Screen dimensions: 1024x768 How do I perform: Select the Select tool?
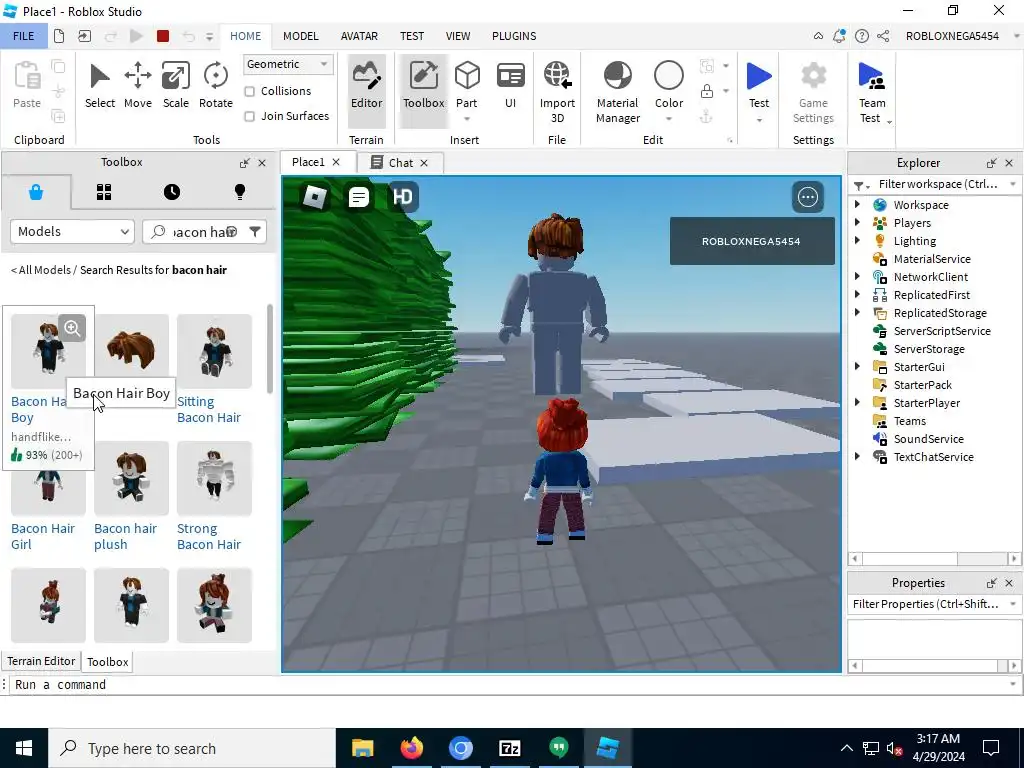pos(99,86)
